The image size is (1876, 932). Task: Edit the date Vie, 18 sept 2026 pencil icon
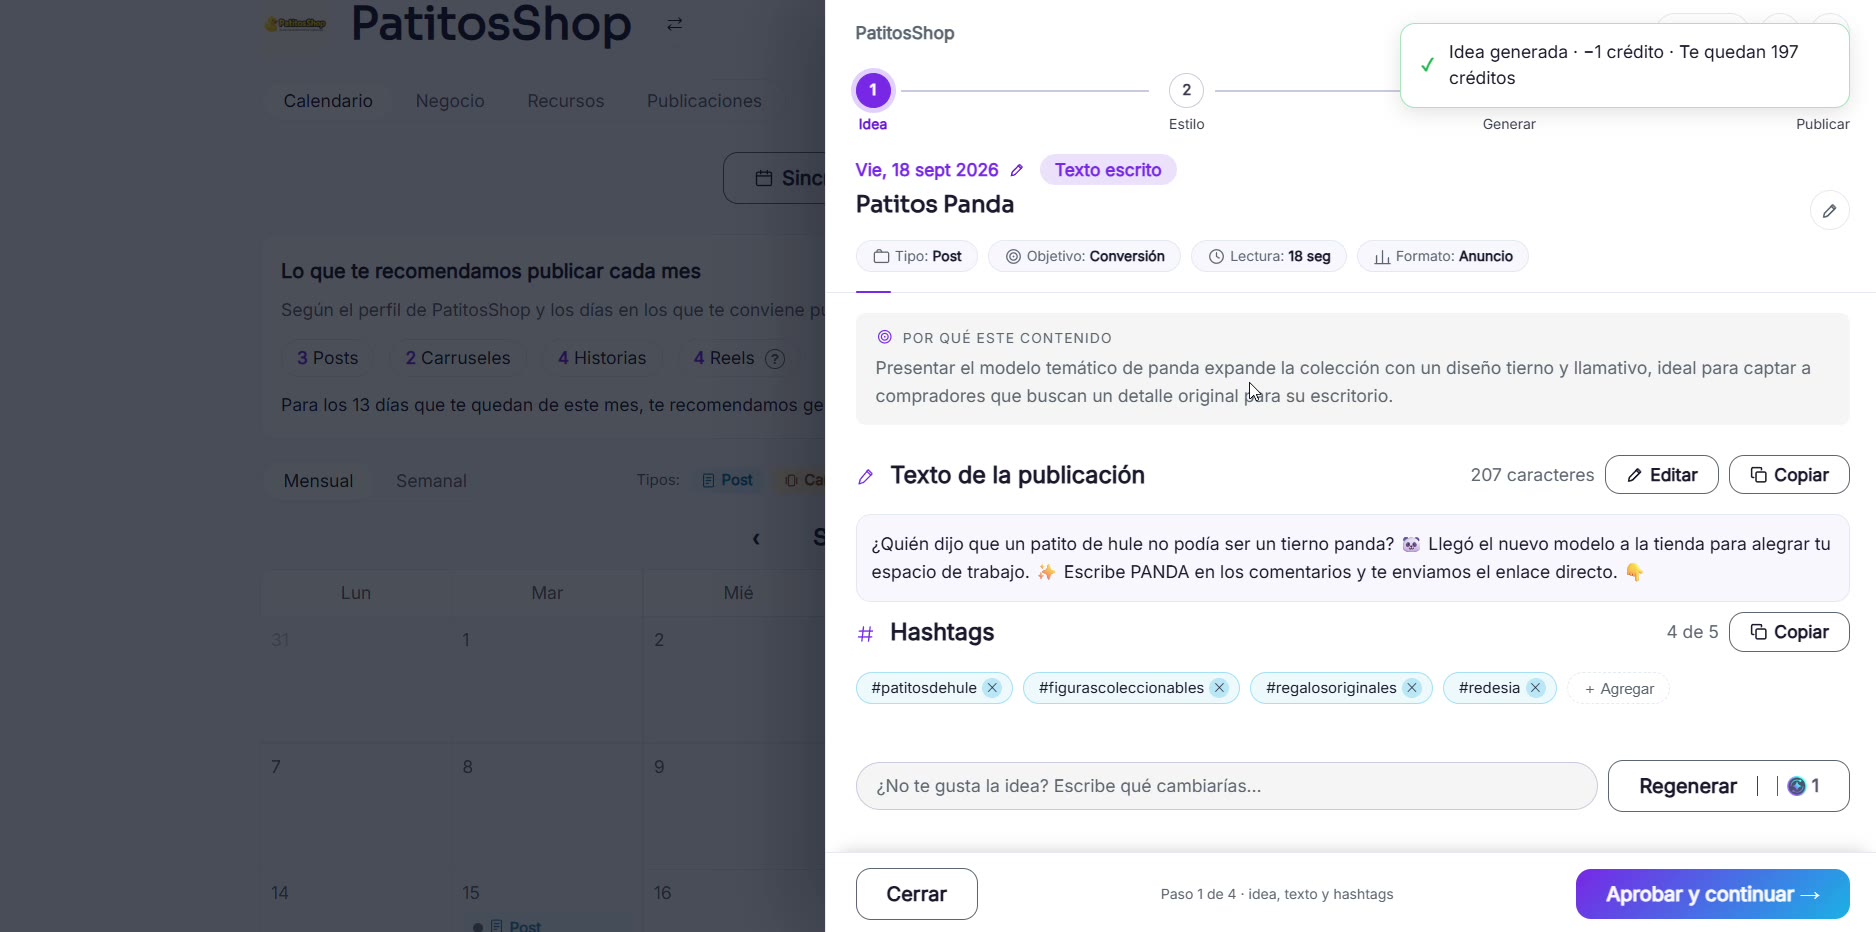point(1017,170)
